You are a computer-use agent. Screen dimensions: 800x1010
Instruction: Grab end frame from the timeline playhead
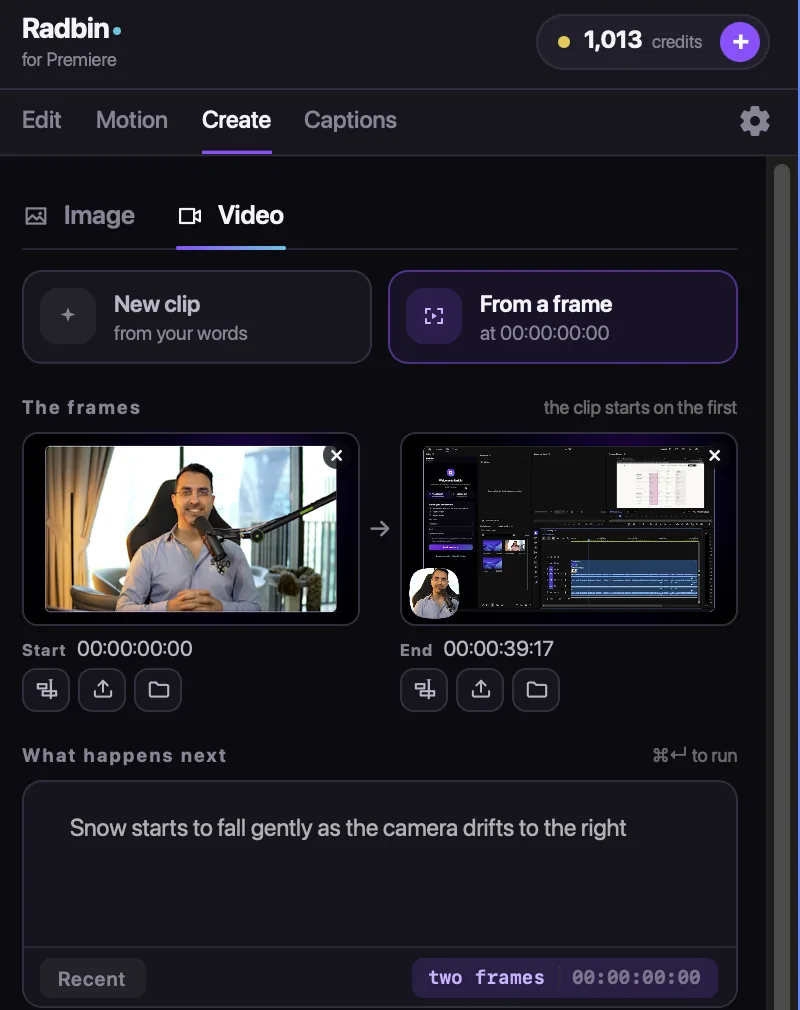point(424,690)
